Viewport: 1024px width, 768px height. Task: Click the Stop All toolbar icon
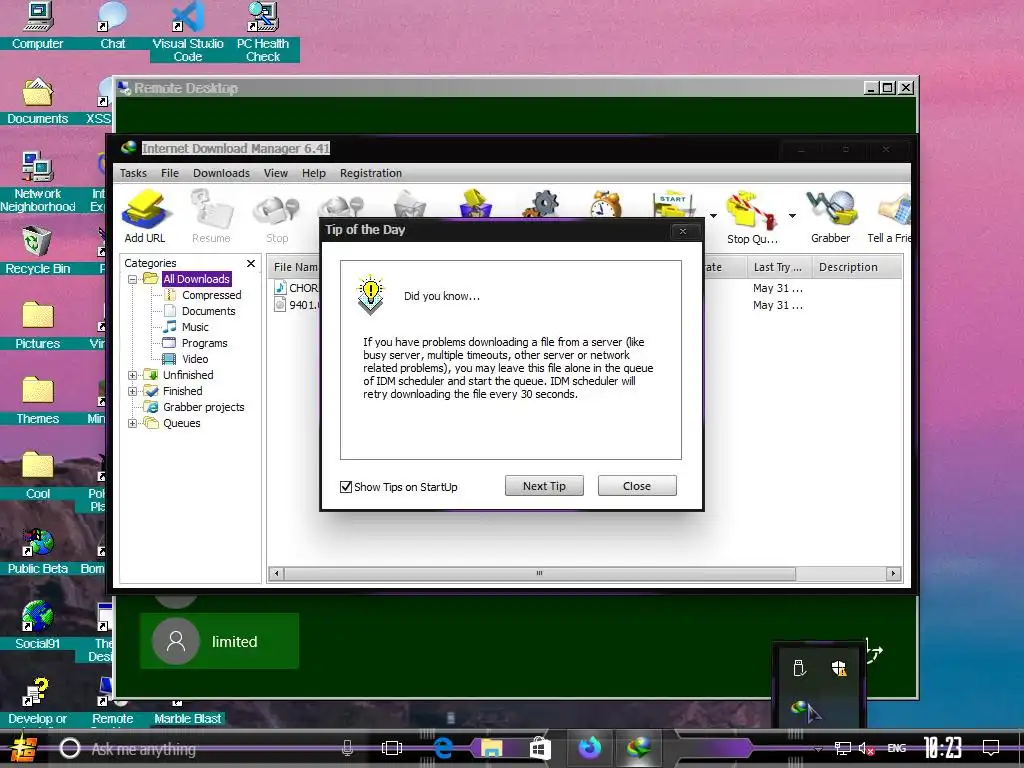[340, 206]
